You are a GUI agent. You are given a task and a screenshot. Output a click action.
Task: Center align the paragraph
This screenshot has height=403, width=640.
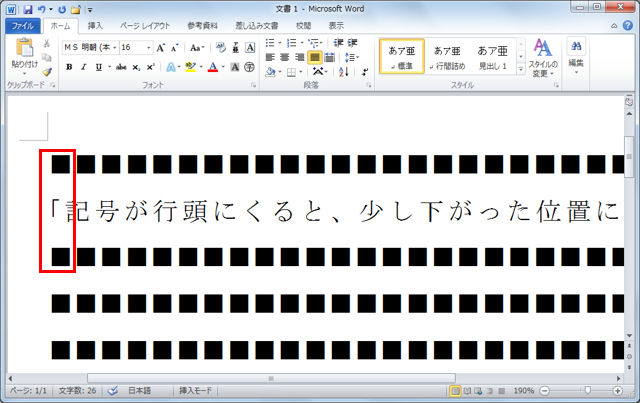point(285,57)
